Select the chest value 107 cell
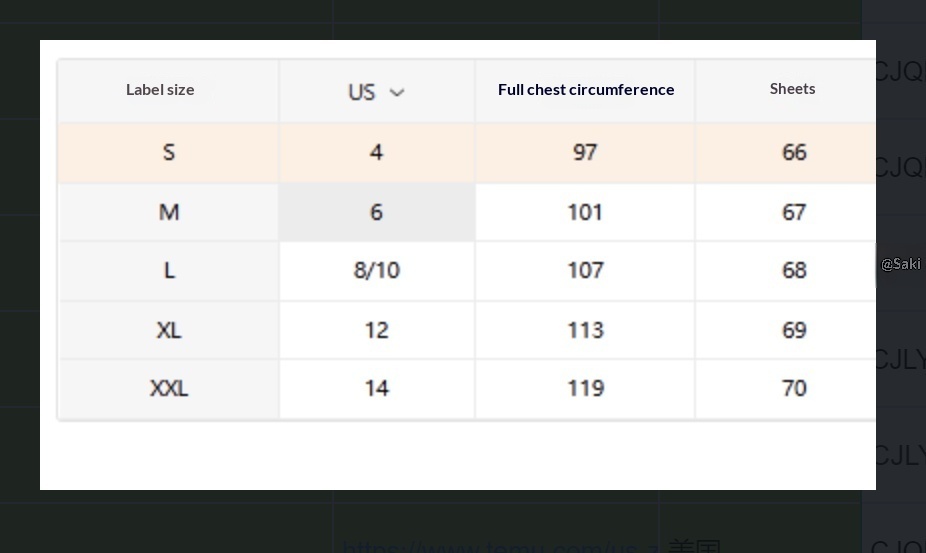Screen dimensions: 926x553 (585, 270)
